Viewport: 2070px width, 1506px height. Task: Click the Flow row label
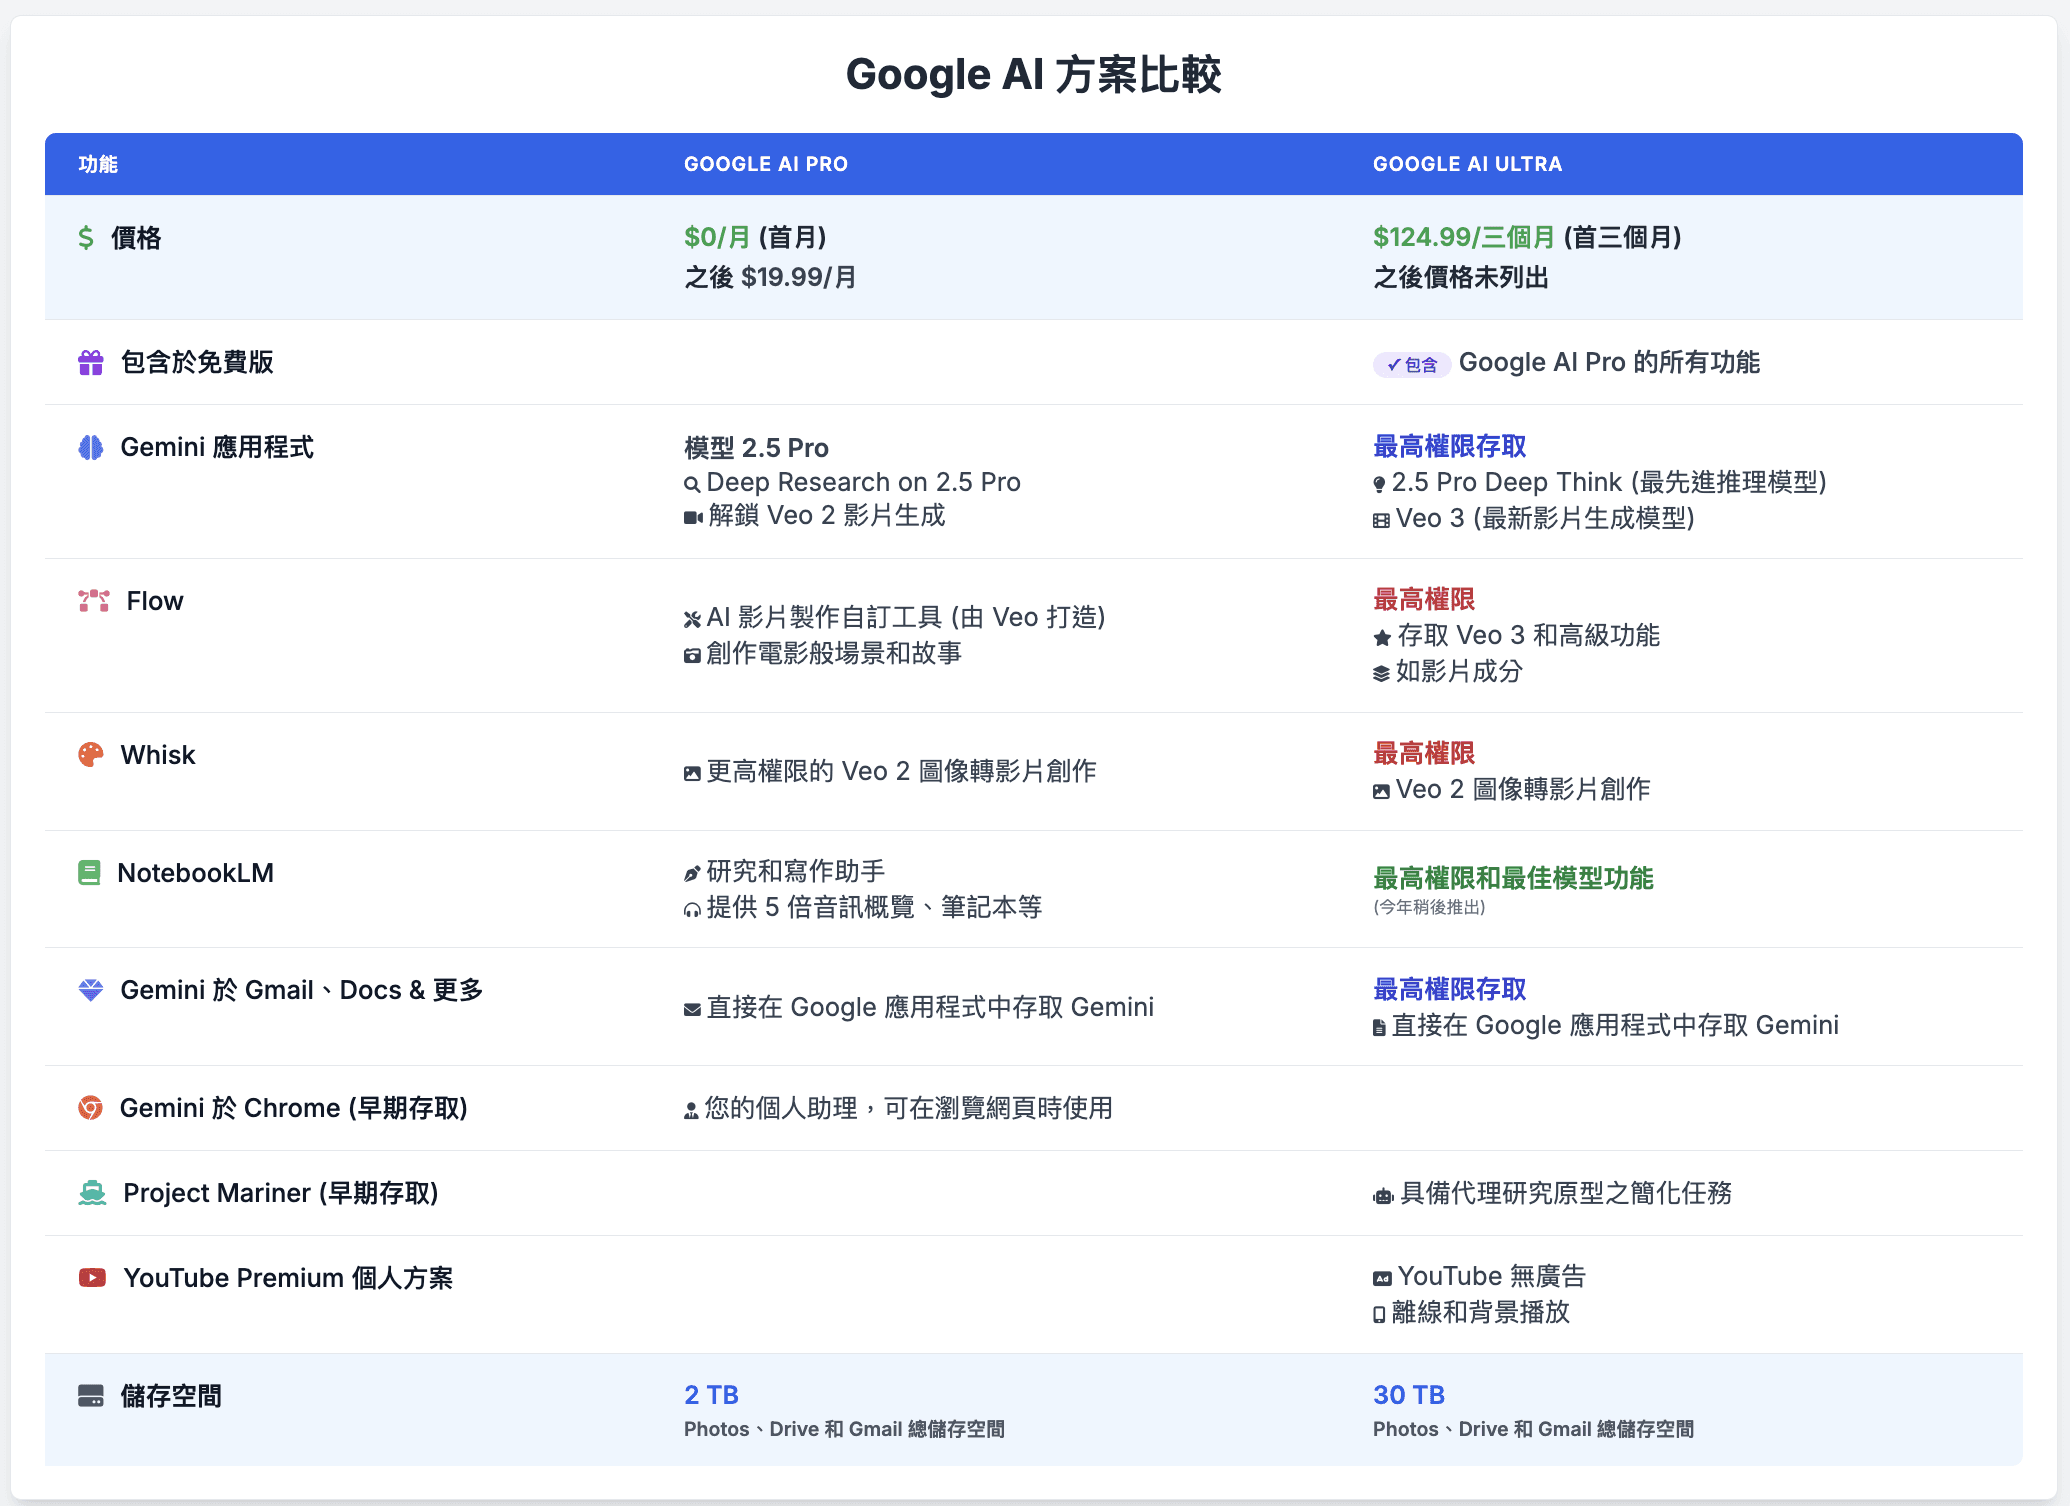(x=155, y=601)
